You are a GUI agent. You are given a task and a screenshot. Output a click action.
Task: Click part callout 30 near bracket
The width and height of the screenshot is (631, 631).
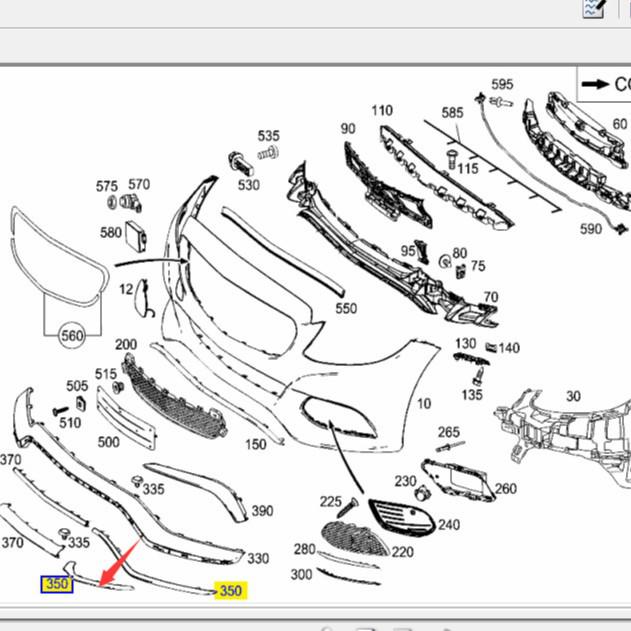(x=572, y=396)
